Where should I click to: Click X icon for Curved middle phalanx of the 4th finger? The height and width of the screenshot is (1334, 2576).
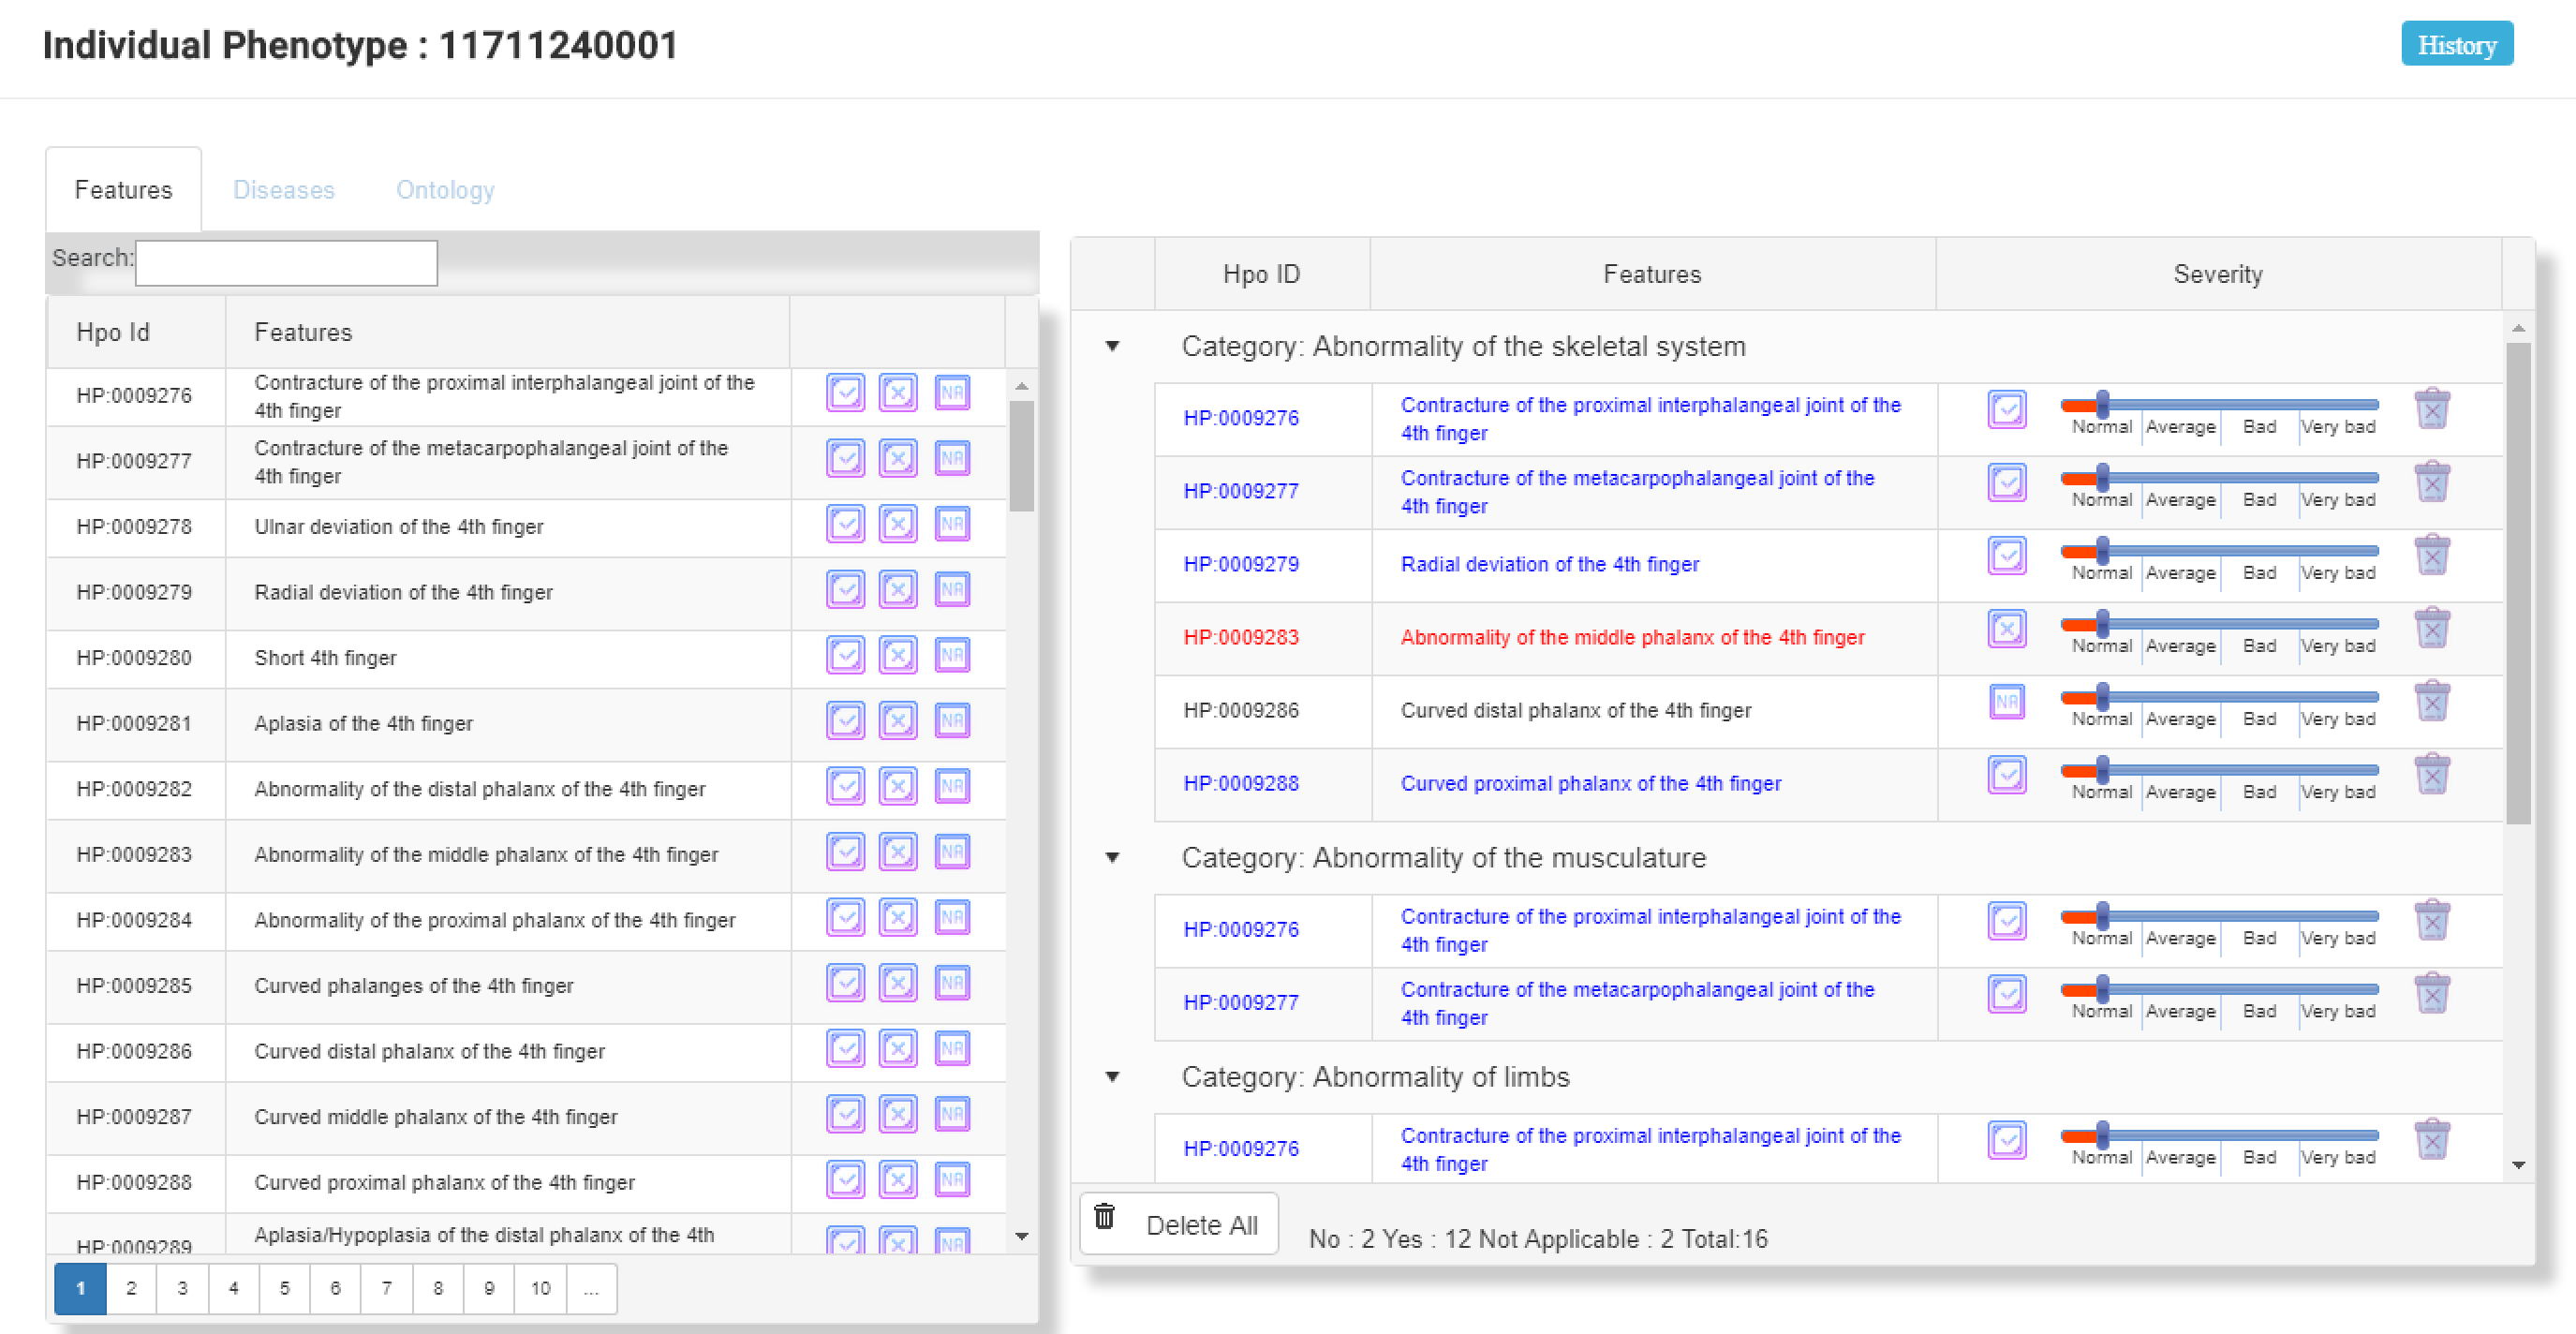(x=897, y=1114)
